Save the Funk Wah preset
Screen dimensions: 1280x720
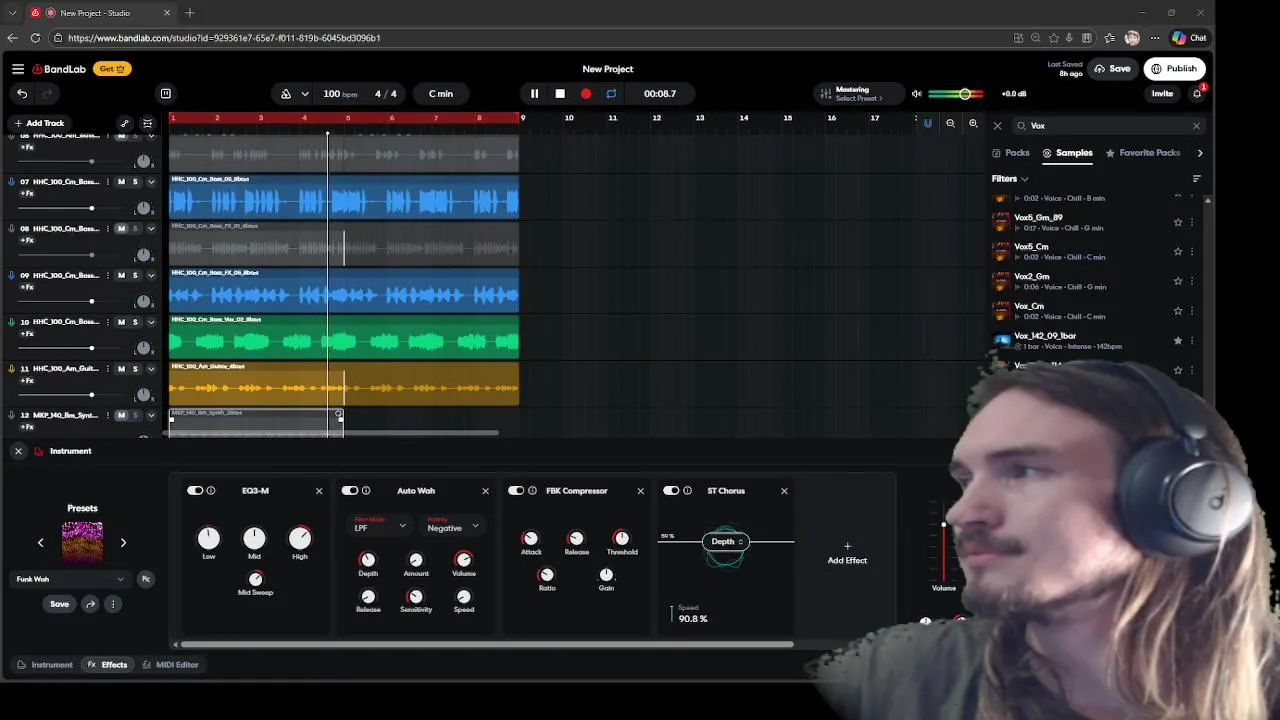pos(60,604)
